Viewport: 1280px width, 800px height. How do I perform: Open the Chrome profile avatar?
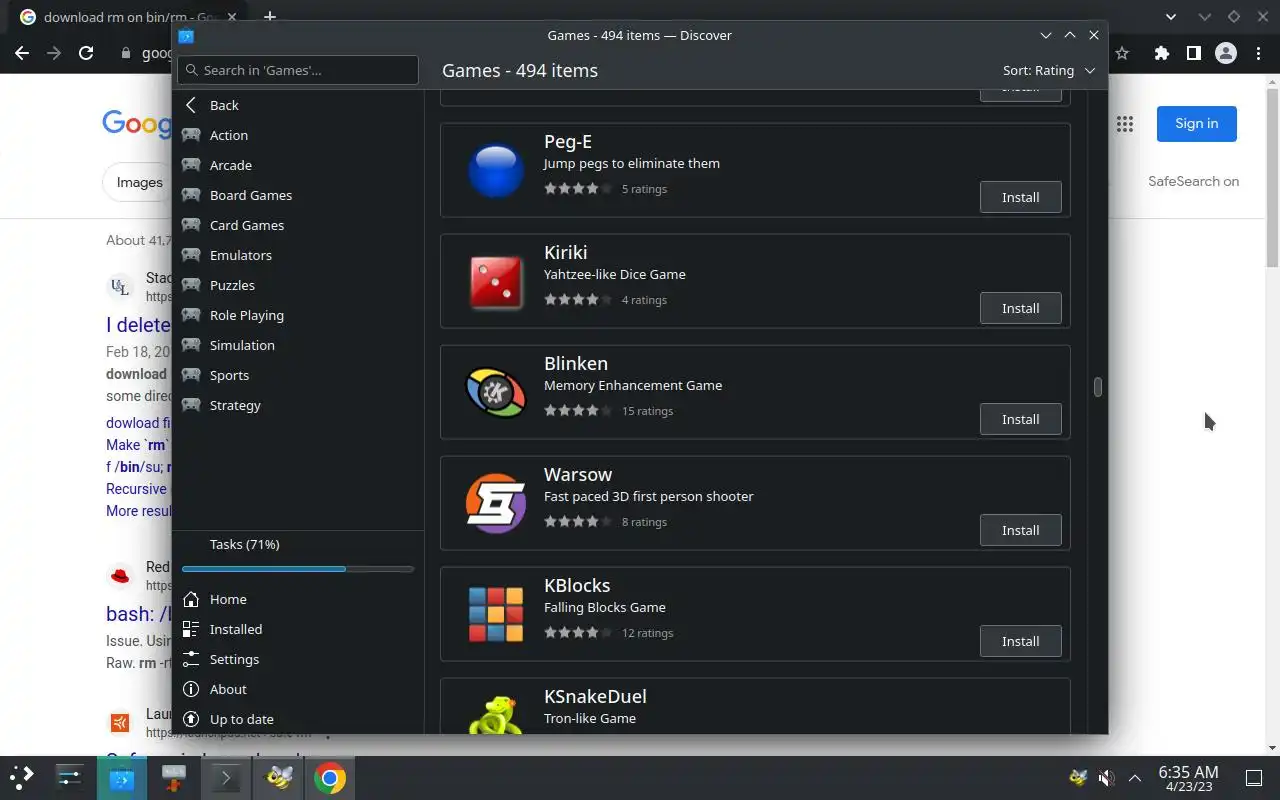point(1226,53)
